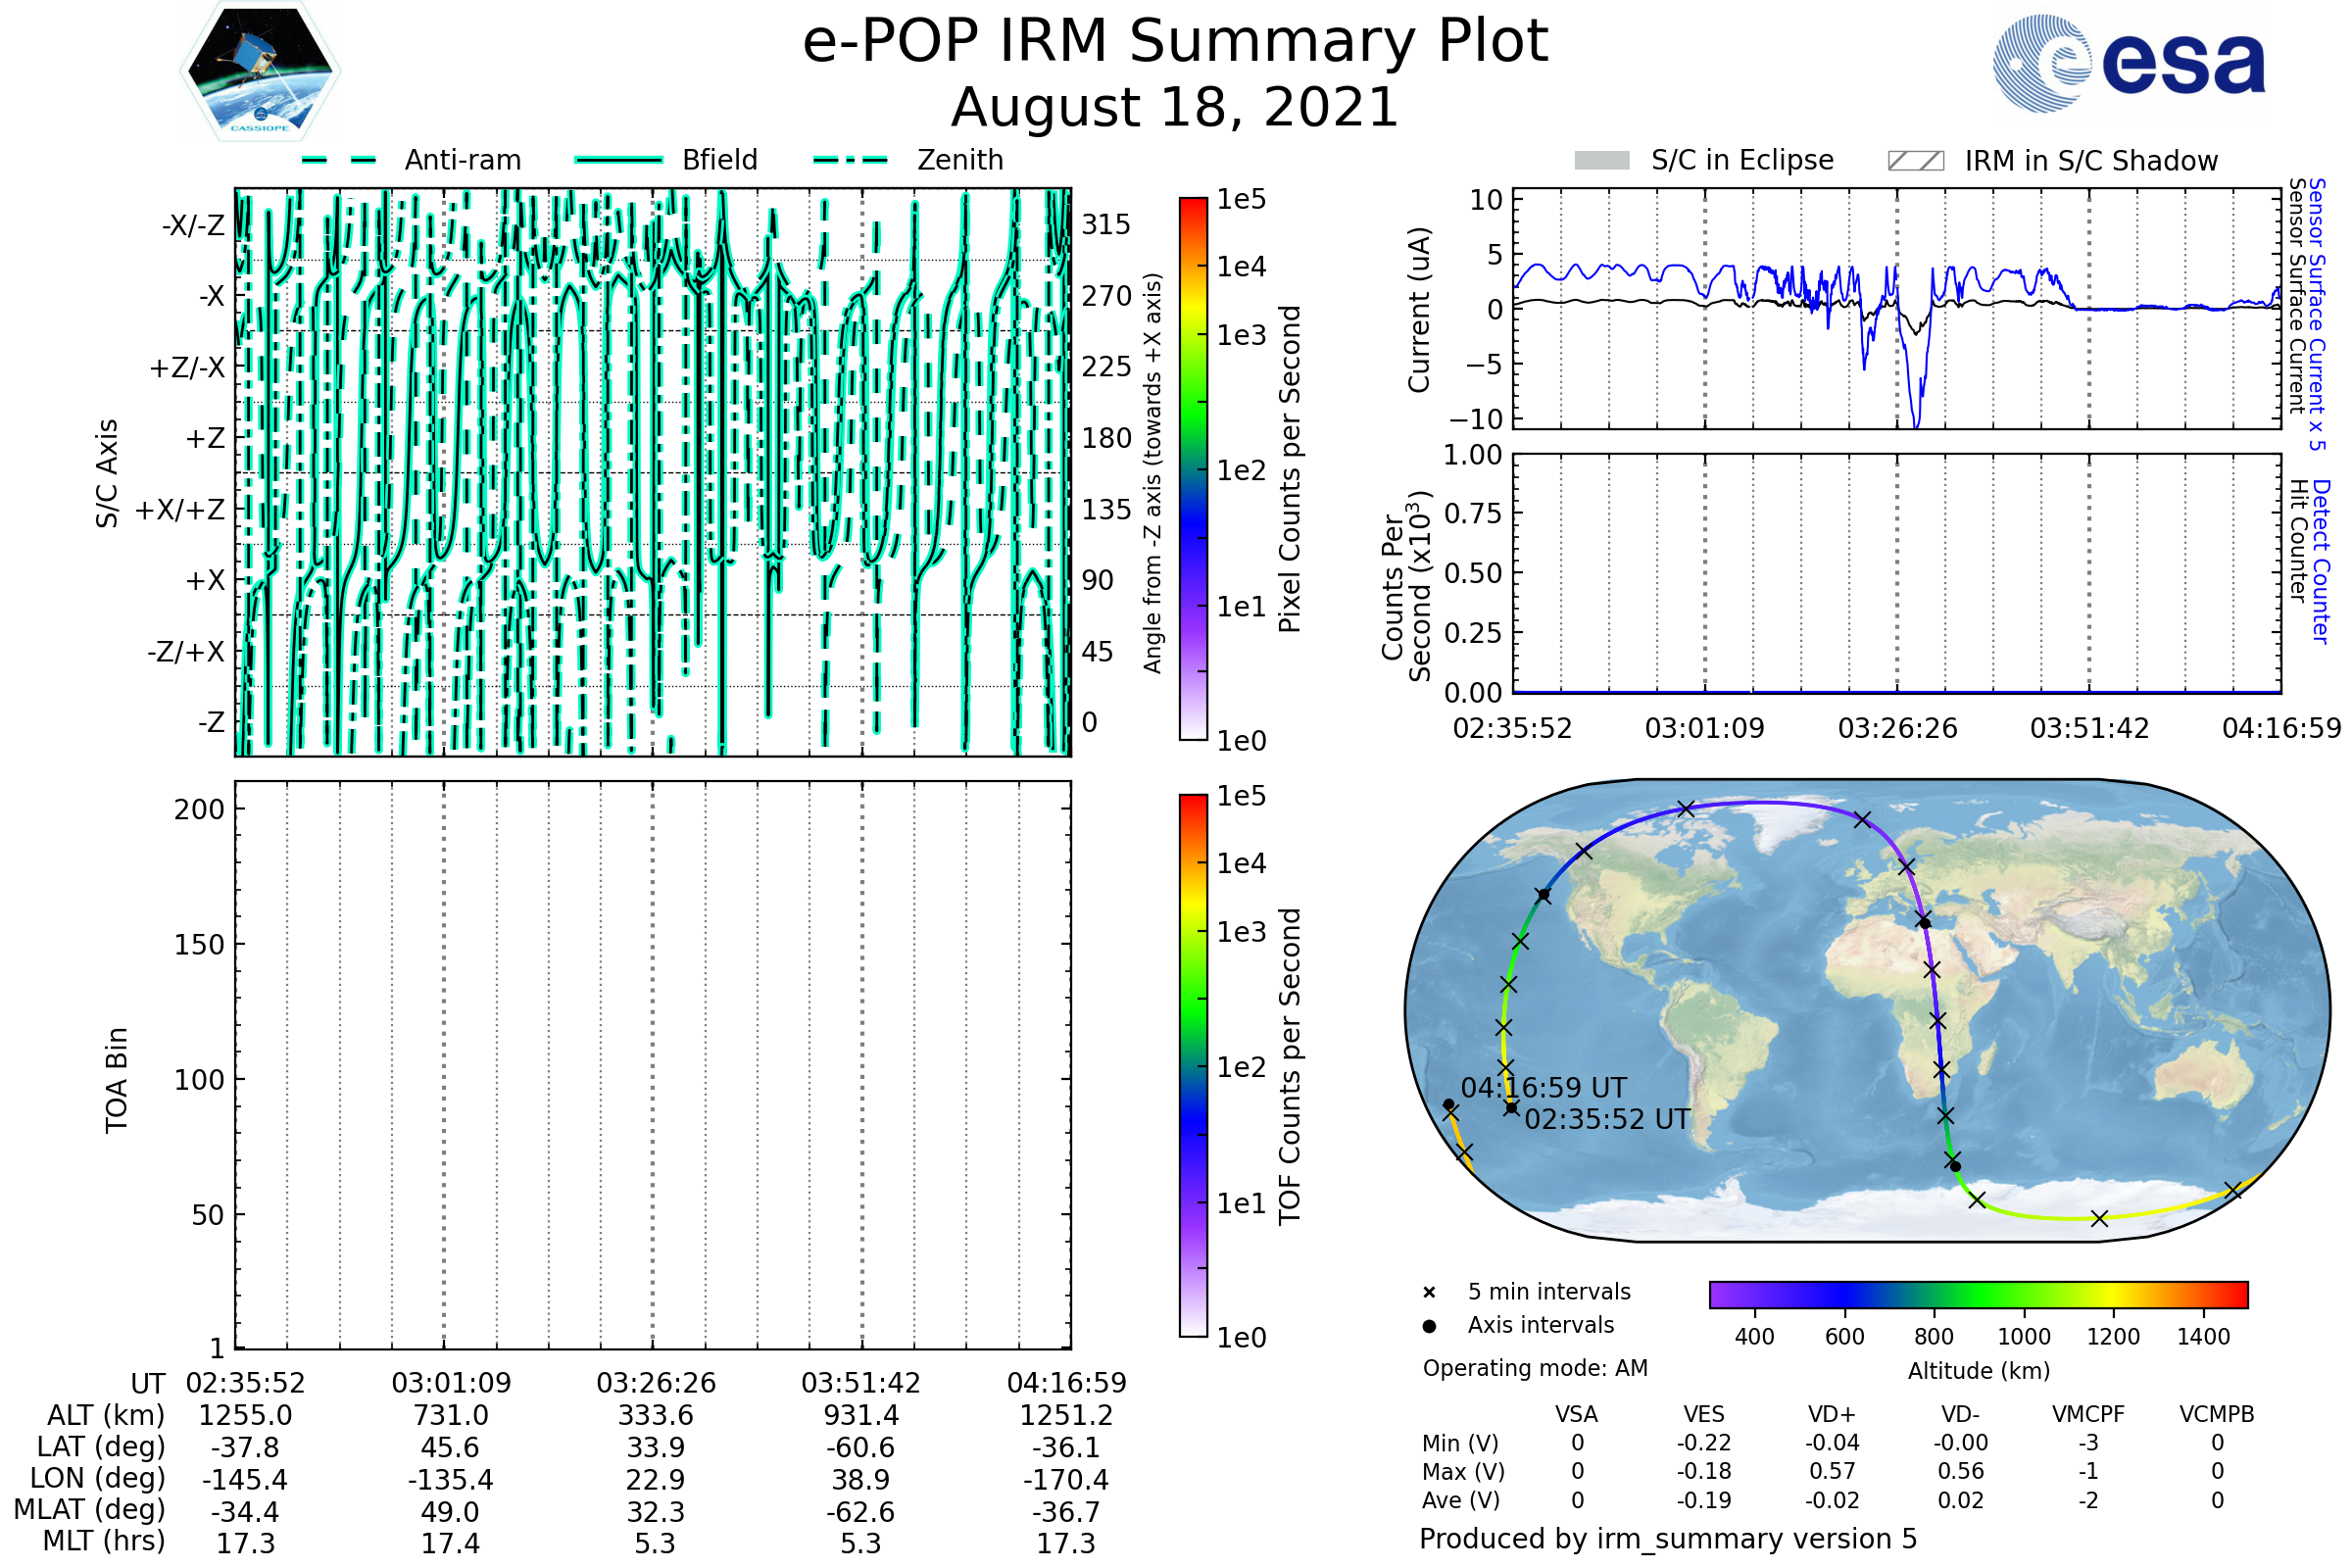
Task: Click the Zenith dash-dot legend marker
Action: tap(851, 160)
